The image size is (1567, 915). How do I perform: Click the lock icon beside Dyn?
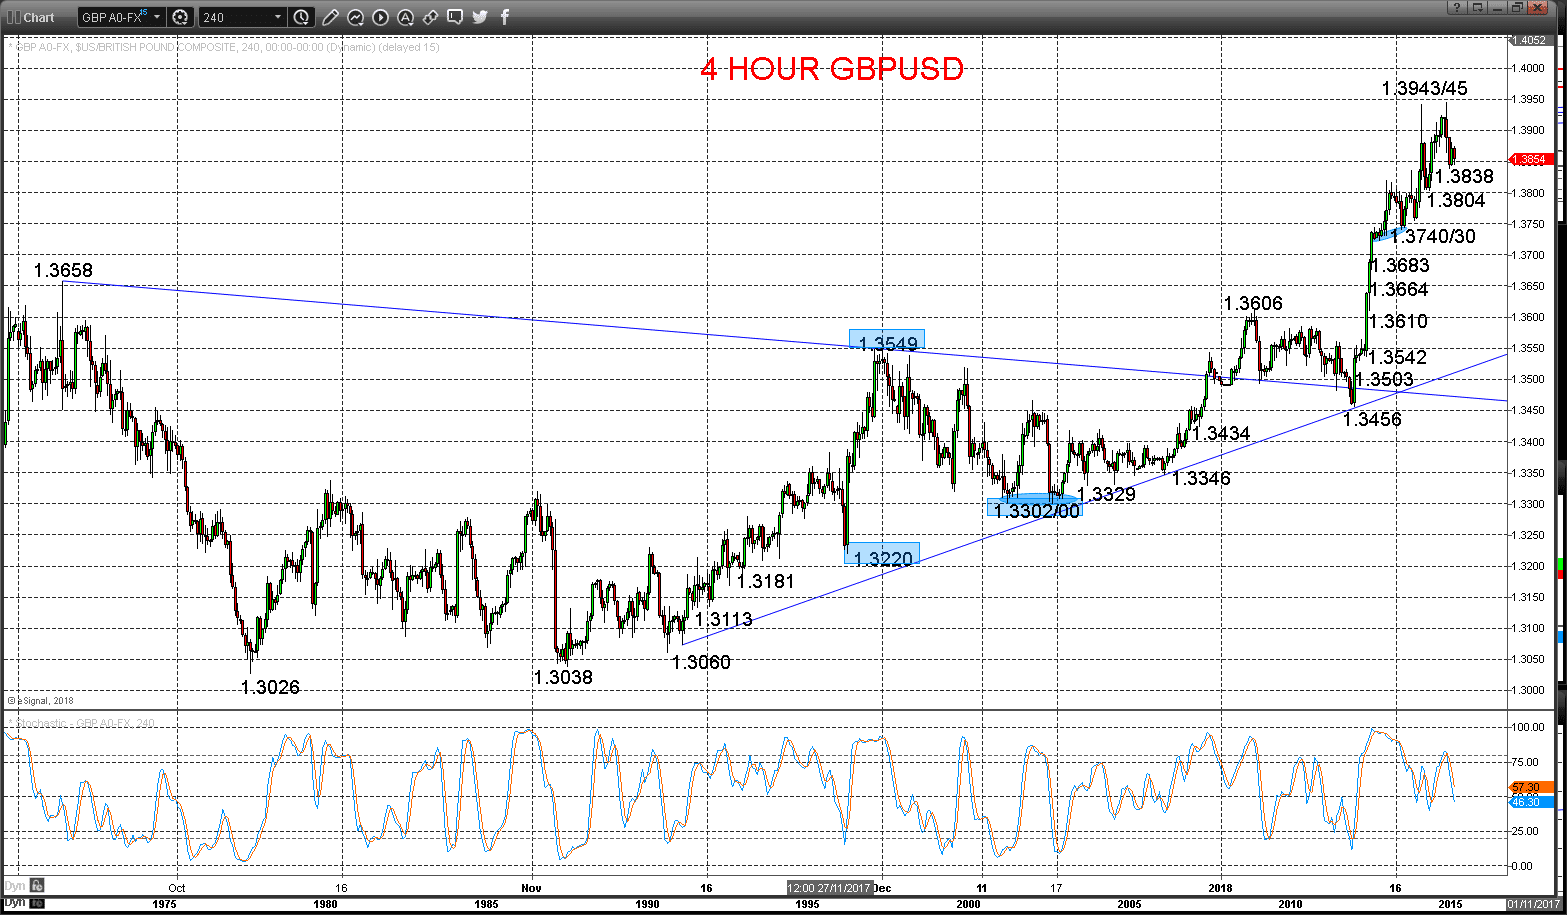point(37,885)
